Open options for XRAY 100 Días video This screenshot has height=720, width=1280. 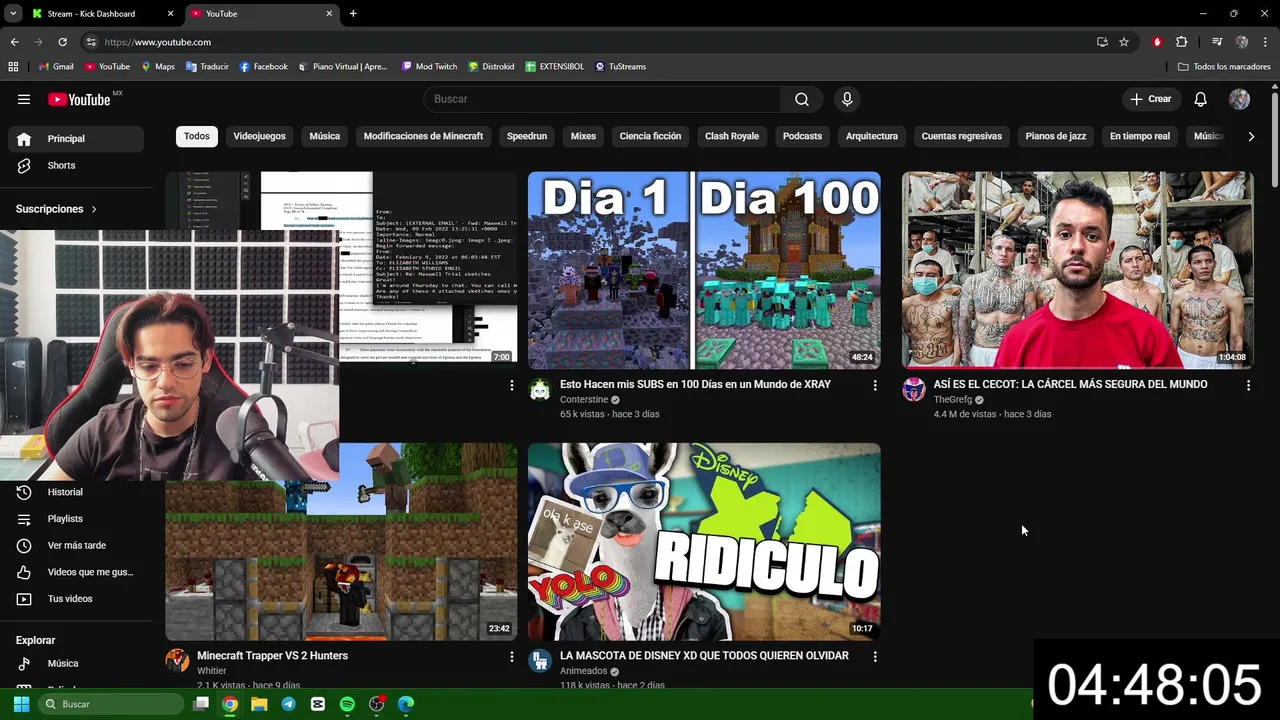(x=875, y=385)
